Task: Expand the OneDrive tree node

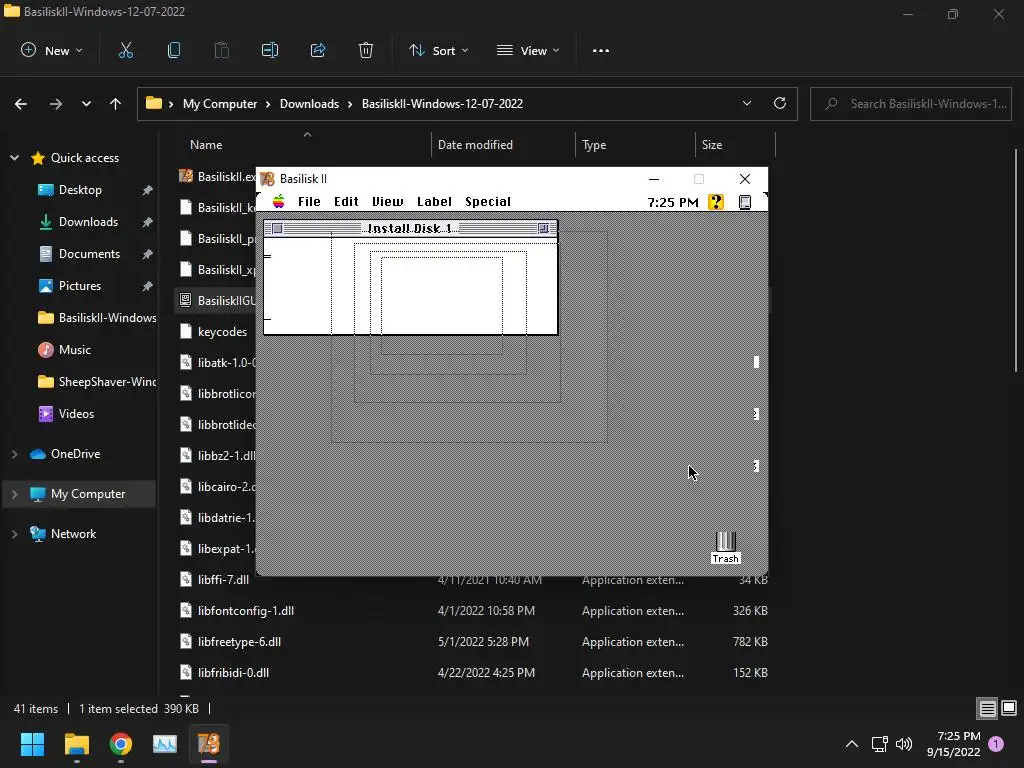Action: [14, 454]
